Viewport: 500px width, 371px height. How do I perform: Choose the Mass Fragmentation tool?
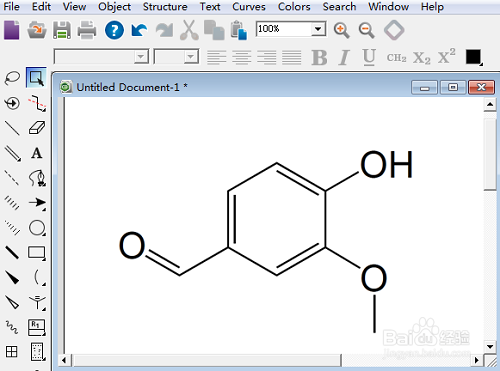[x=37, y=103]
